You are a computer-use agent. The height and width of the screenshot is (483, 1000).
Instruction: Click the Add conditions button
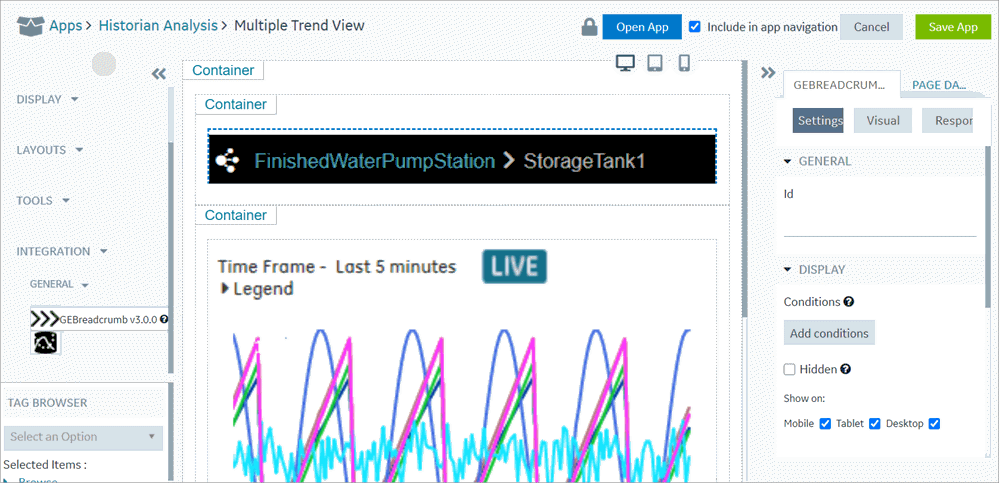(x=829, y=333)
